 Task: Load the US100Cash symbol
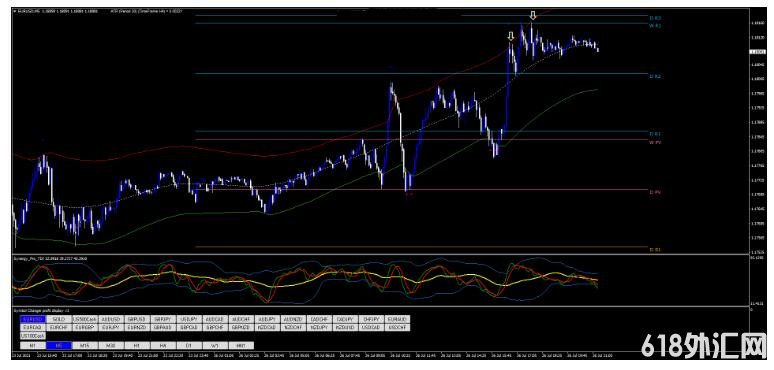coord(33,335)
